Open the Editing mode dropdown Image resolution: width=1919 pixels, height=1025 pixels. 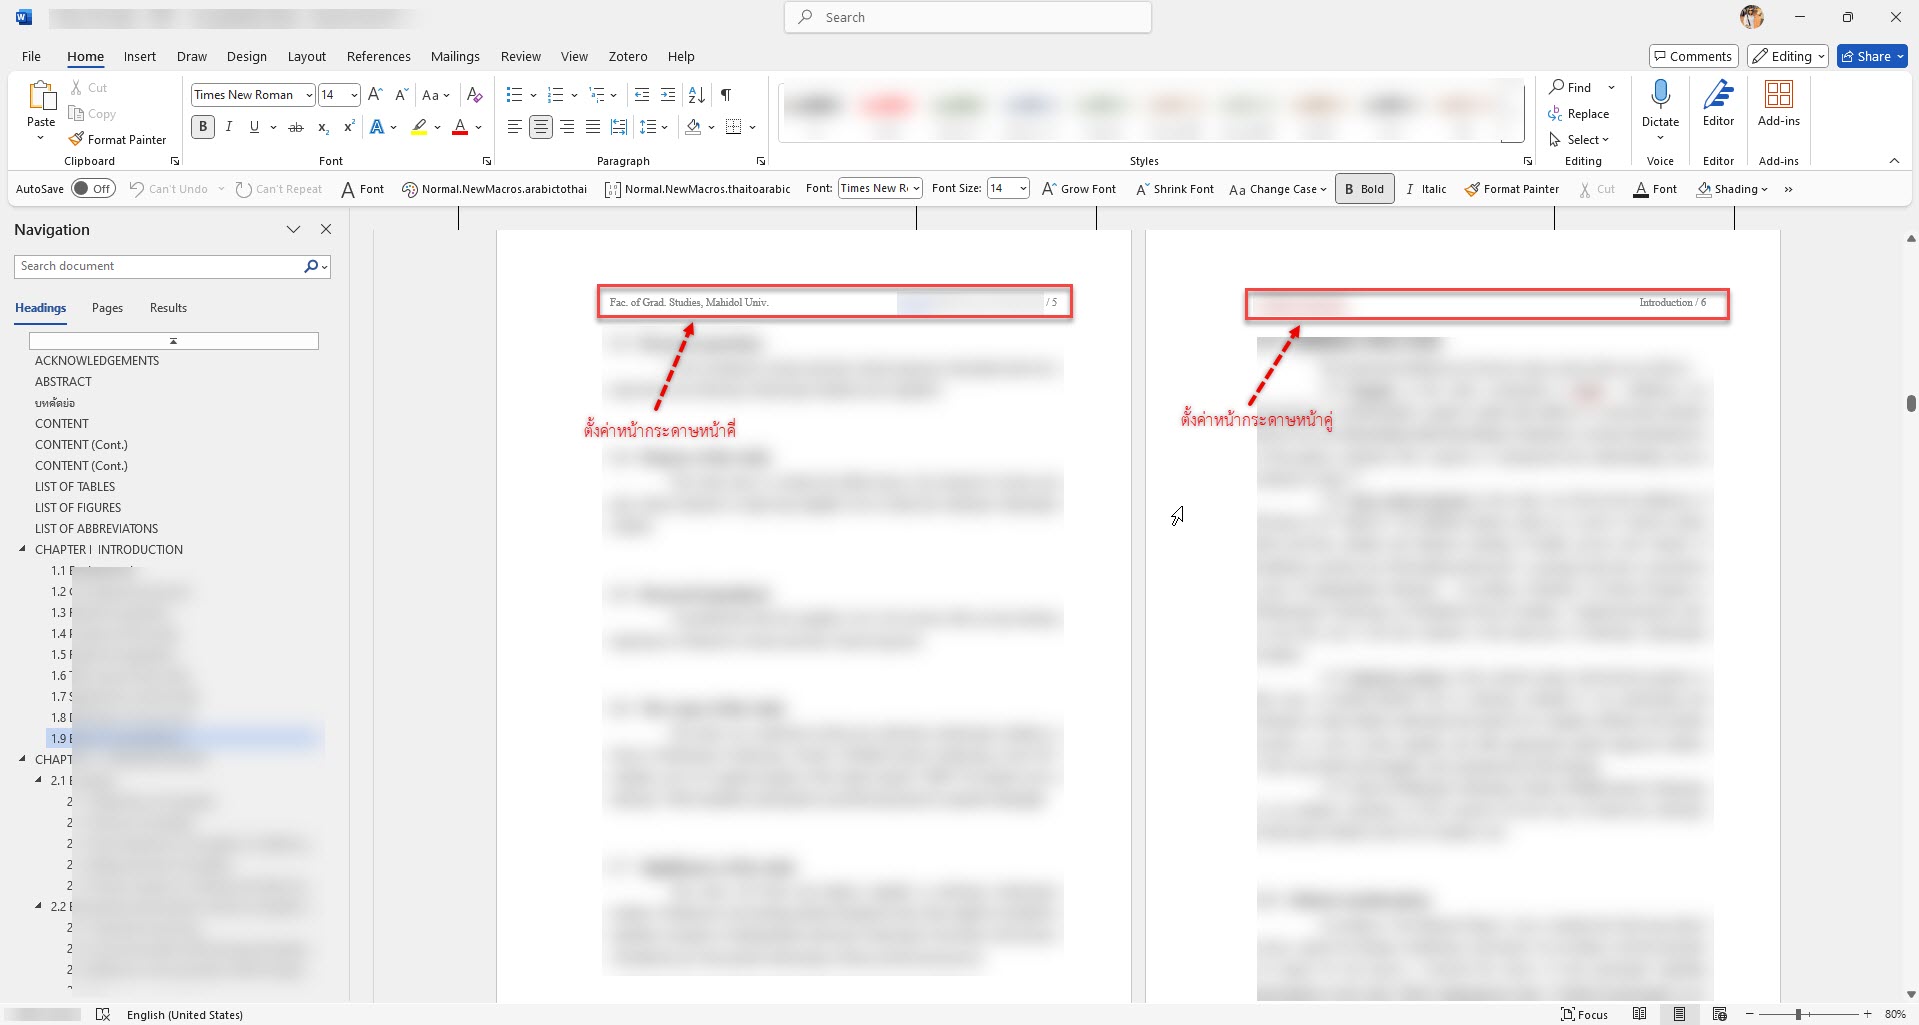tap(1789, 56)
